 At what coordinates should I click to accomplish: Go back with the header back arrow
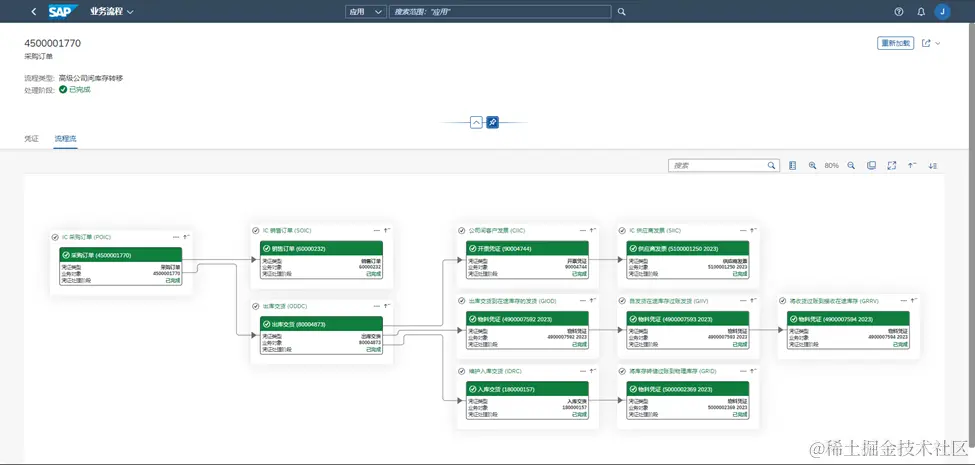[x=34, y=11]
